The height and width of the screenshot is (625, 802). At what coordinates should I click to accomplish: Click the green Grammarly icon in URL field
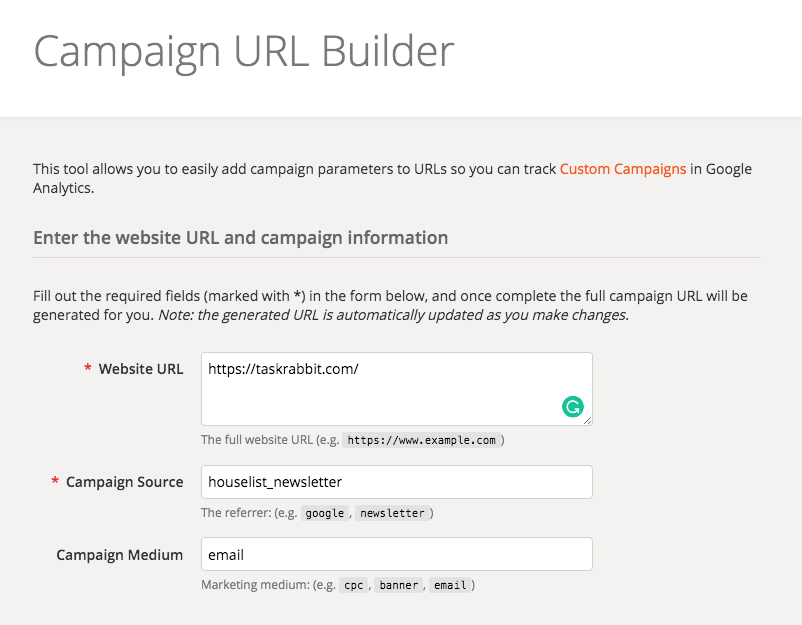pos(573,407)
